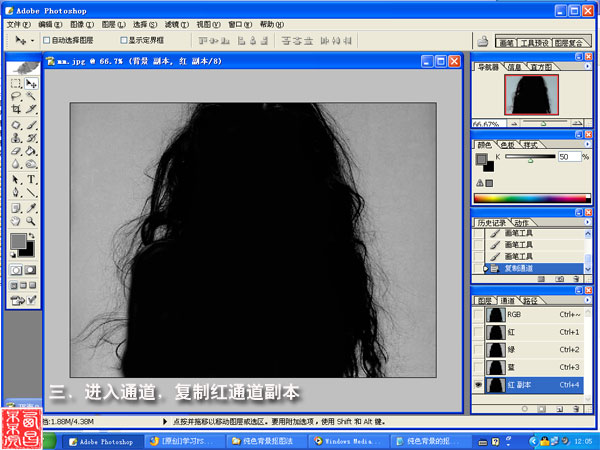Select the Blur tool
This screenshot has width=600, height=450.
(16, 164)
